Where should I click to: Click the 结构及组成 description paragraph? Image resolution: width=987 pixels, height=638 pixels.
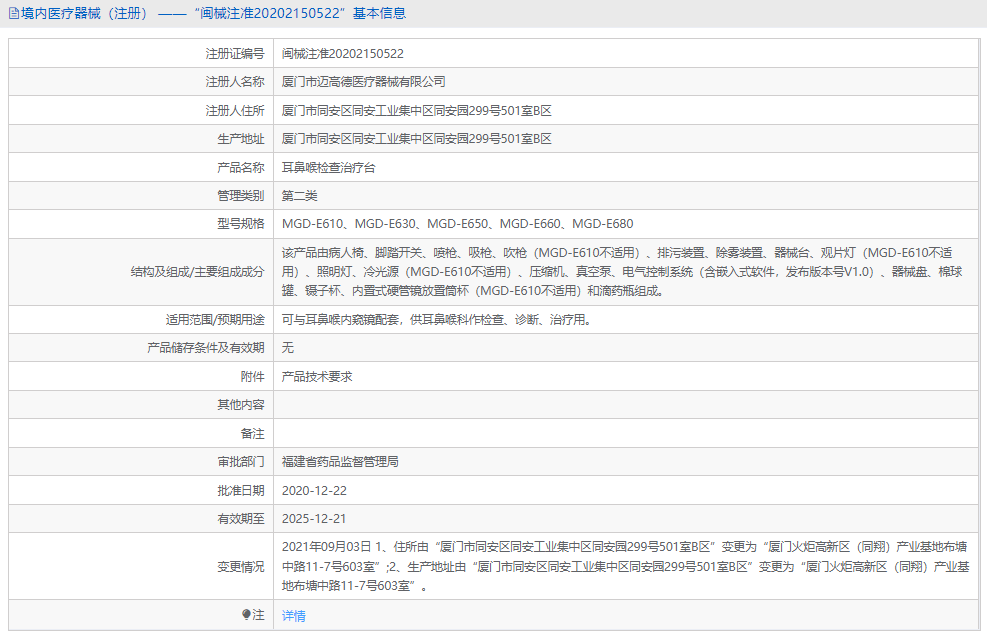(x=622, y=272)
